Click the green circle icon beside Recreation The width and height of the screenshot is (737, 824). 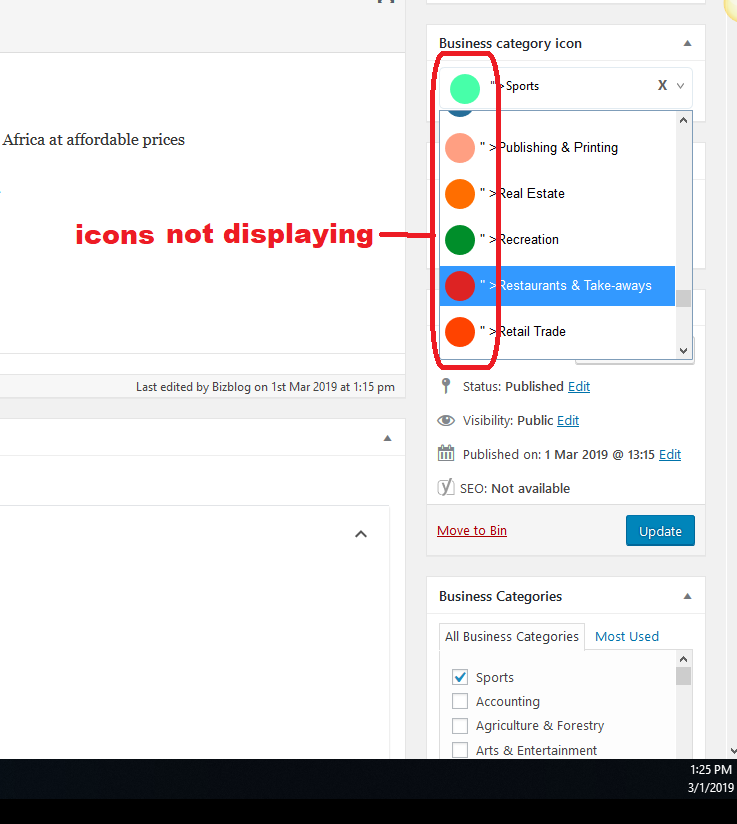point(460,240)
